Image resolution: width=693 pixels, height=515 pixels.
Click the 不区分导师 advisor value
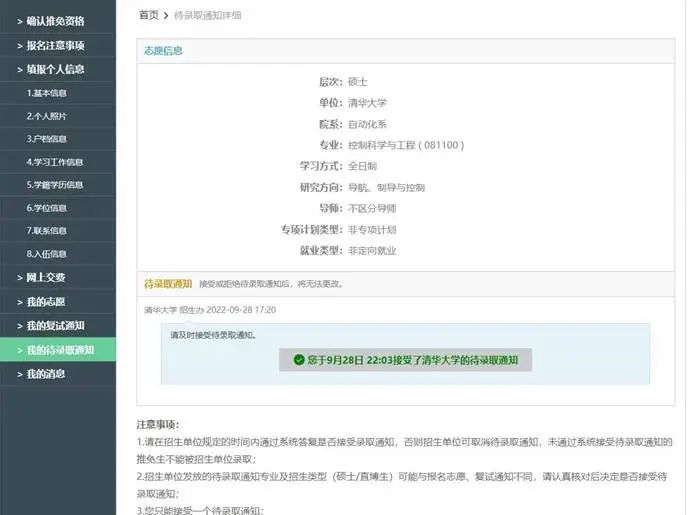click(372, 209)
